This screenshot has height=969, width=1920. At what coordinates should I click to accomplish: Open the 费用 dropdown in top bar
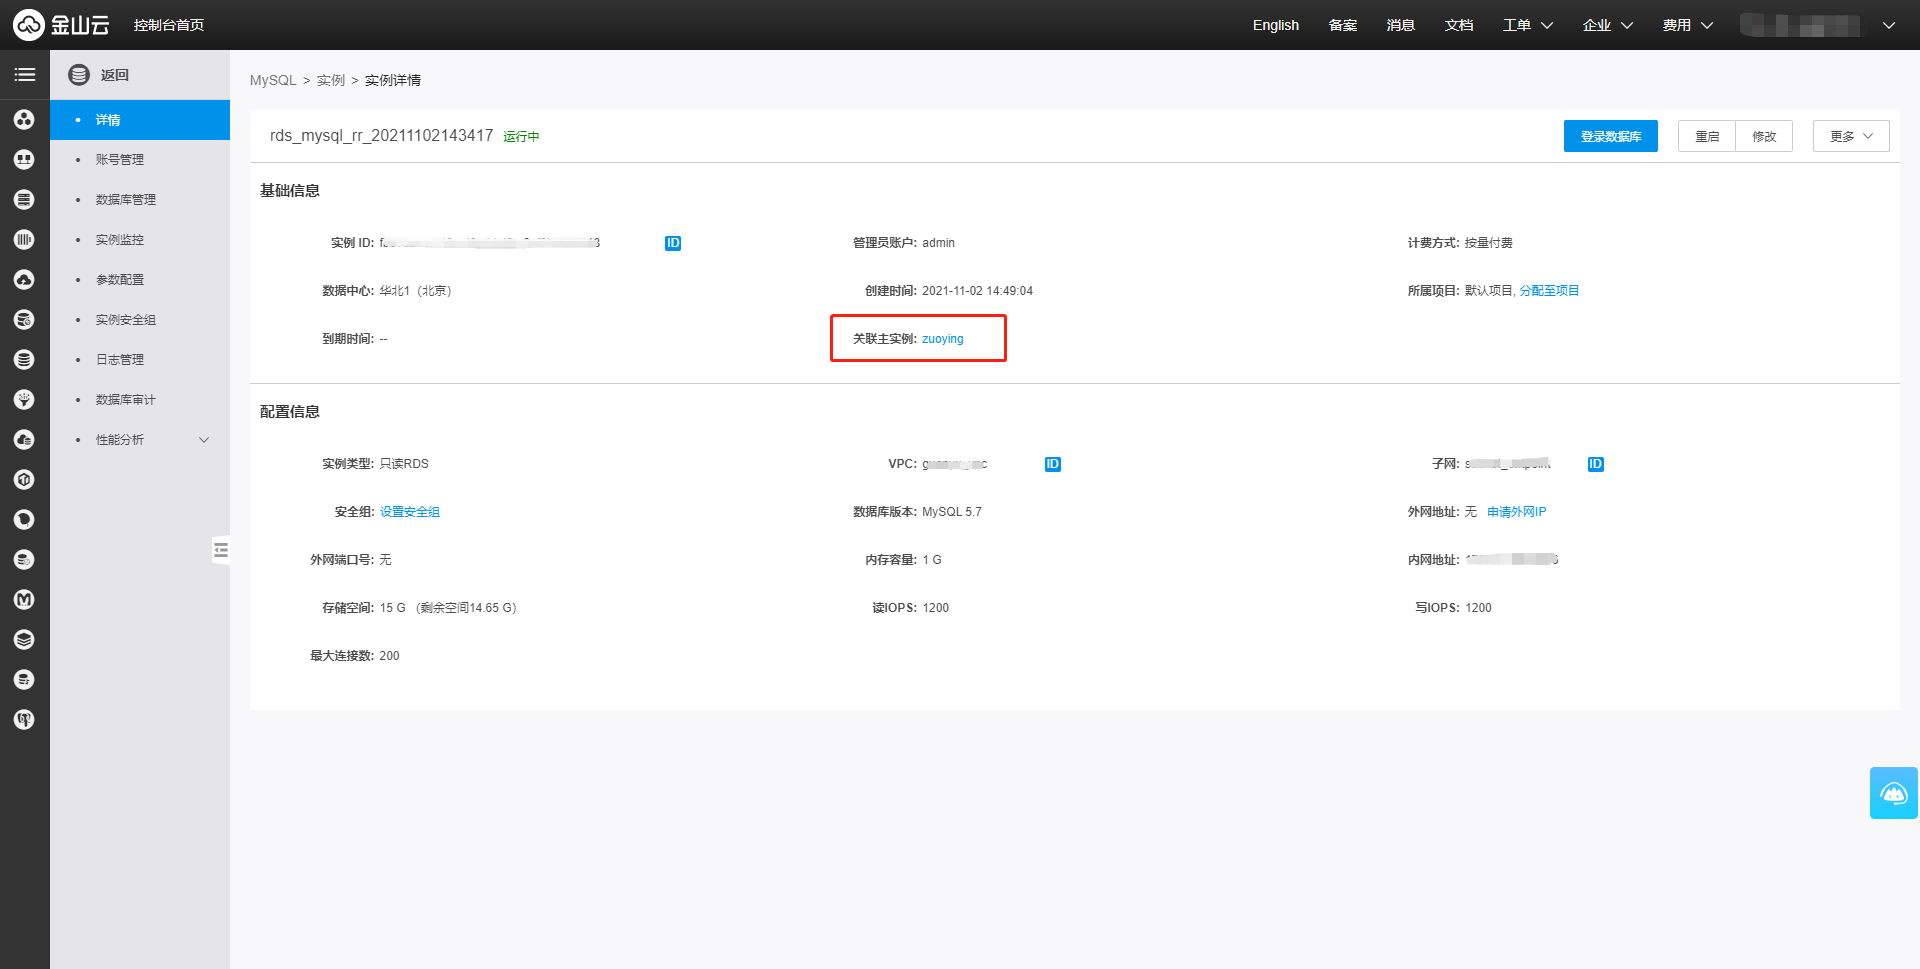click(1687, 25)
